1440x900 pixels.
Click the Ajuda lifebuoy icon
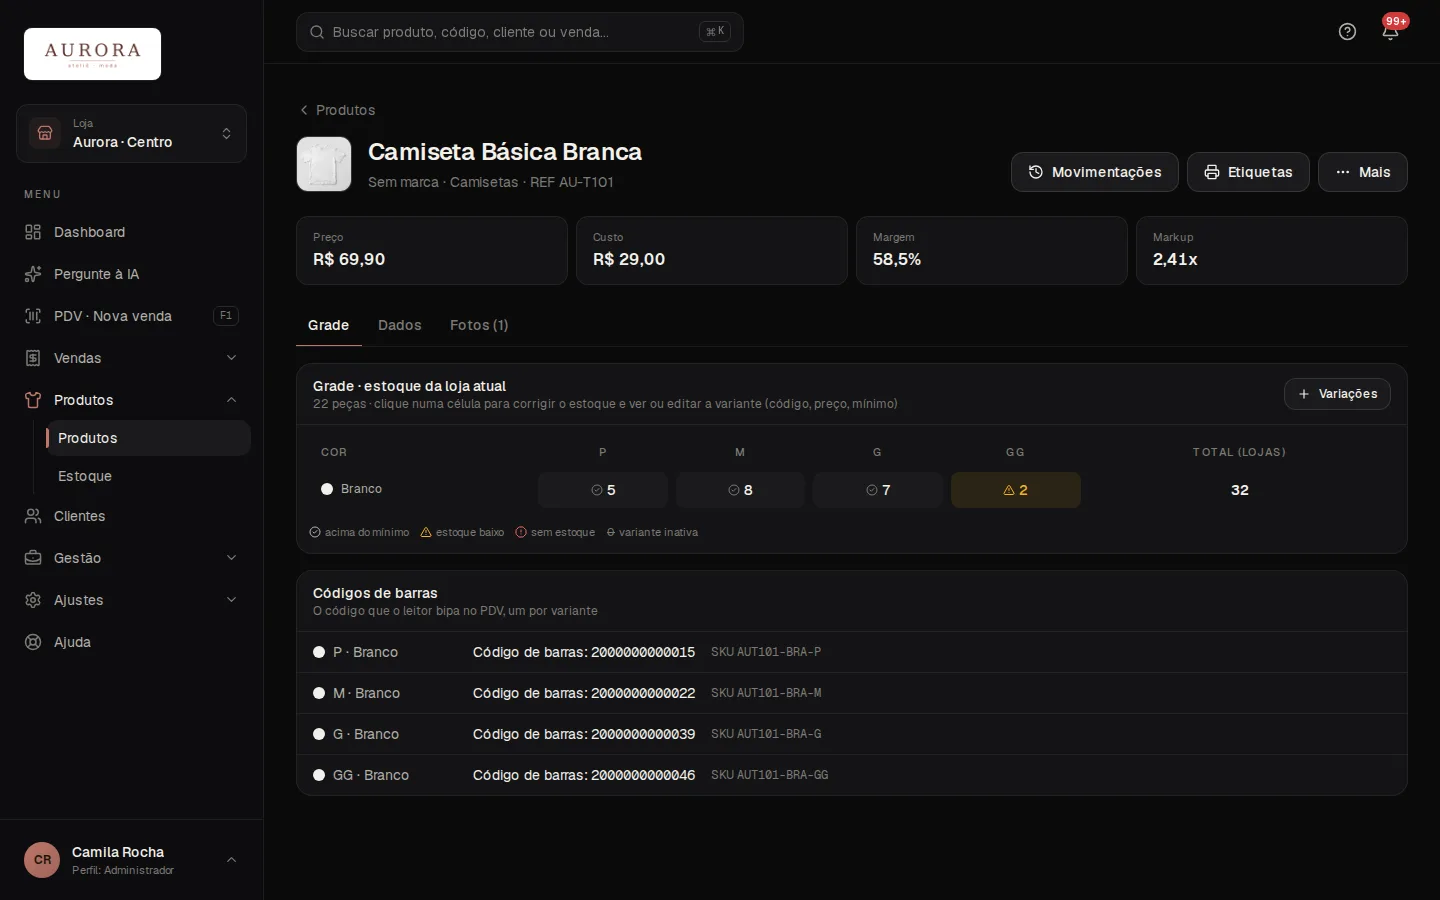tap(33, 642)
